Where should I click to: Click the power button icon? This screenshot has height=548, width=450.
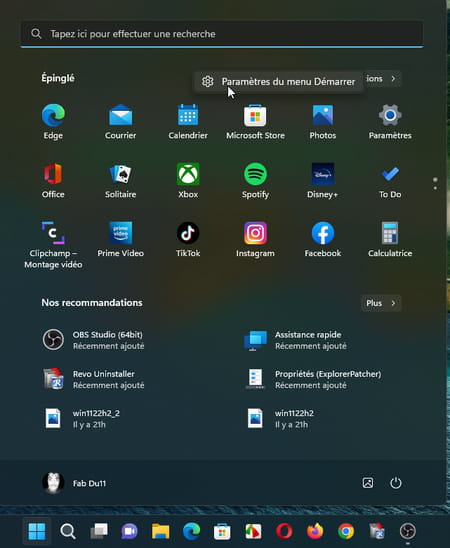pyautogui.click(x=395, y=483)
